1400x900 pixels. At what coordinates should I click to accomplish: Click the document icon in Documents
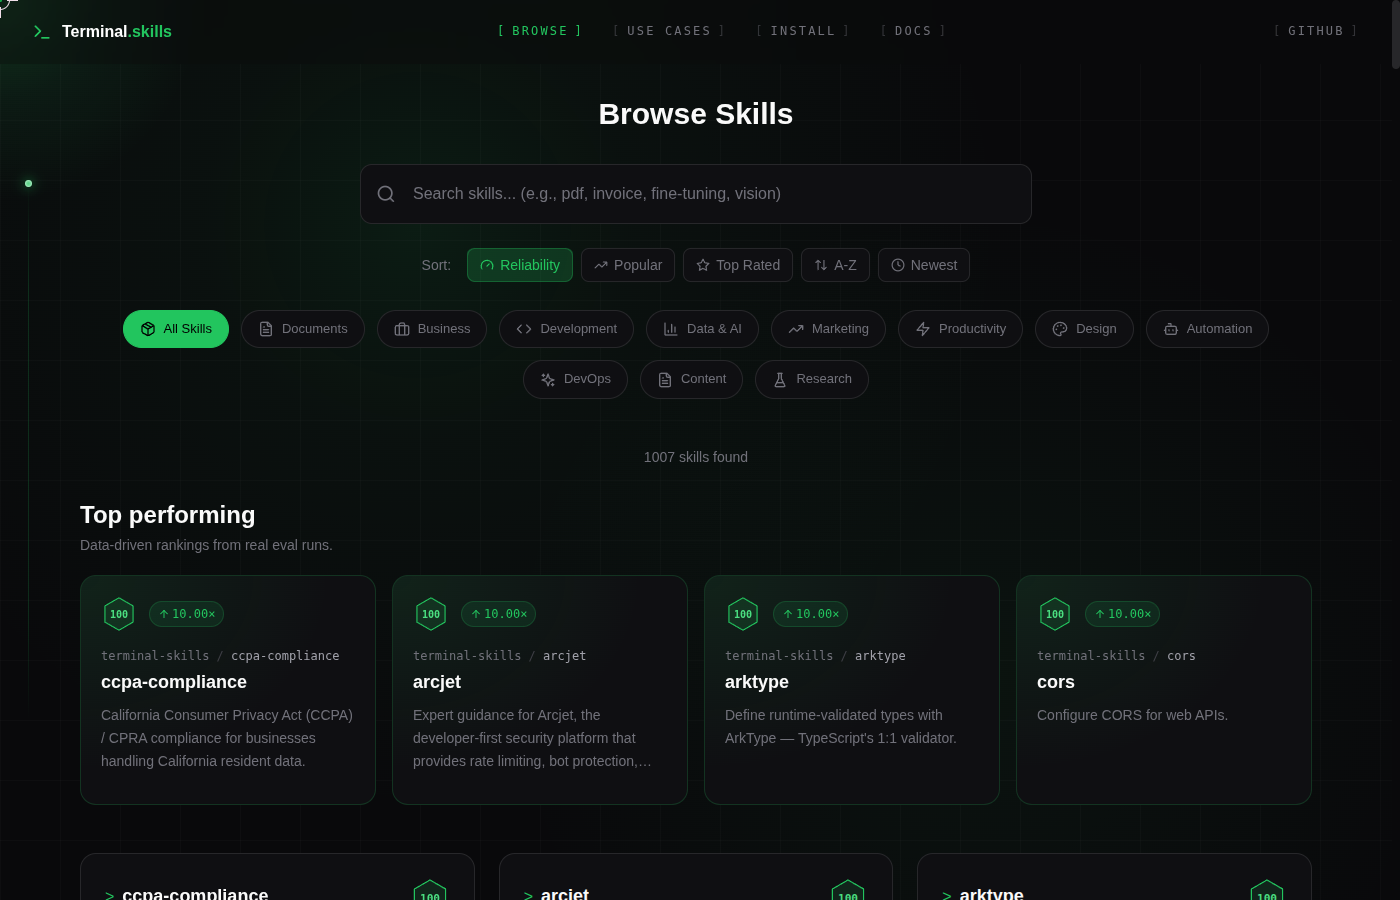click(266, 329)
